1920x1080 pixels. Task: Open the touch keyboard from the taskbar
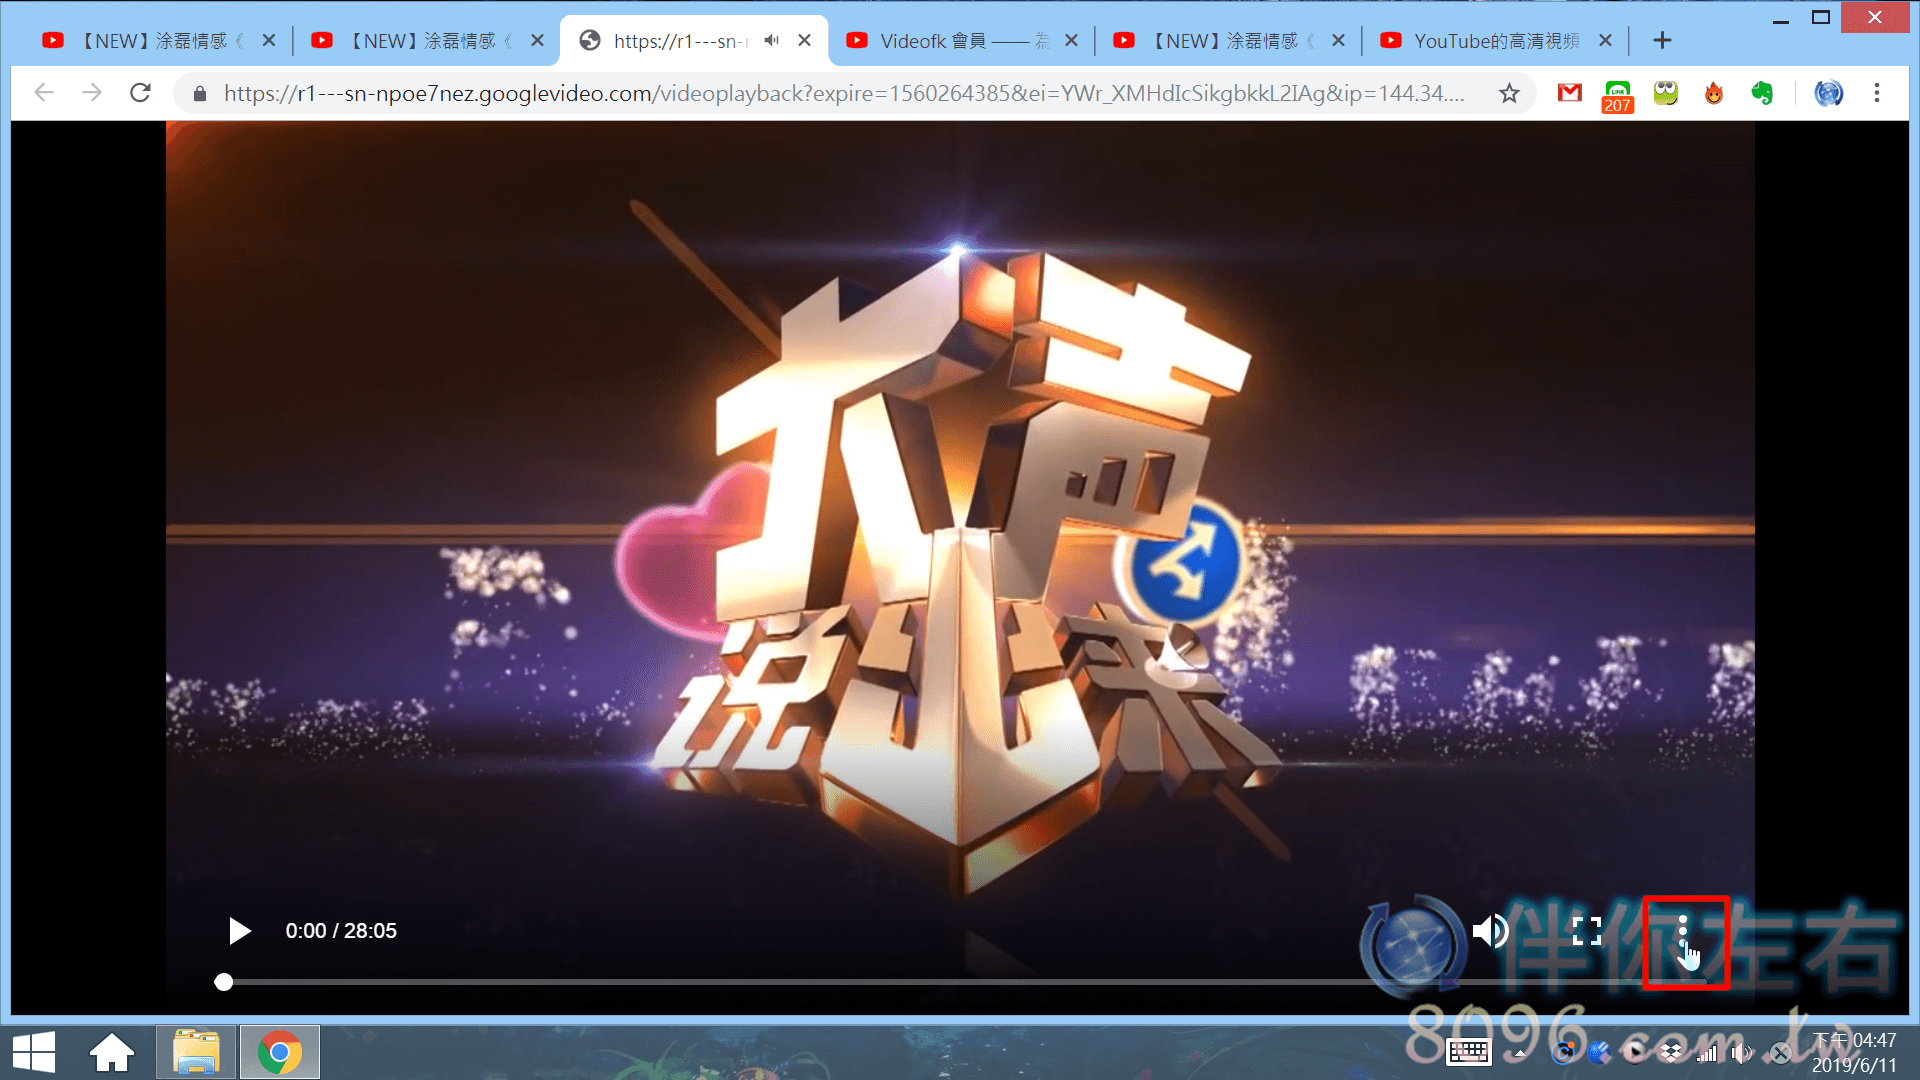click(1469, 1053)
